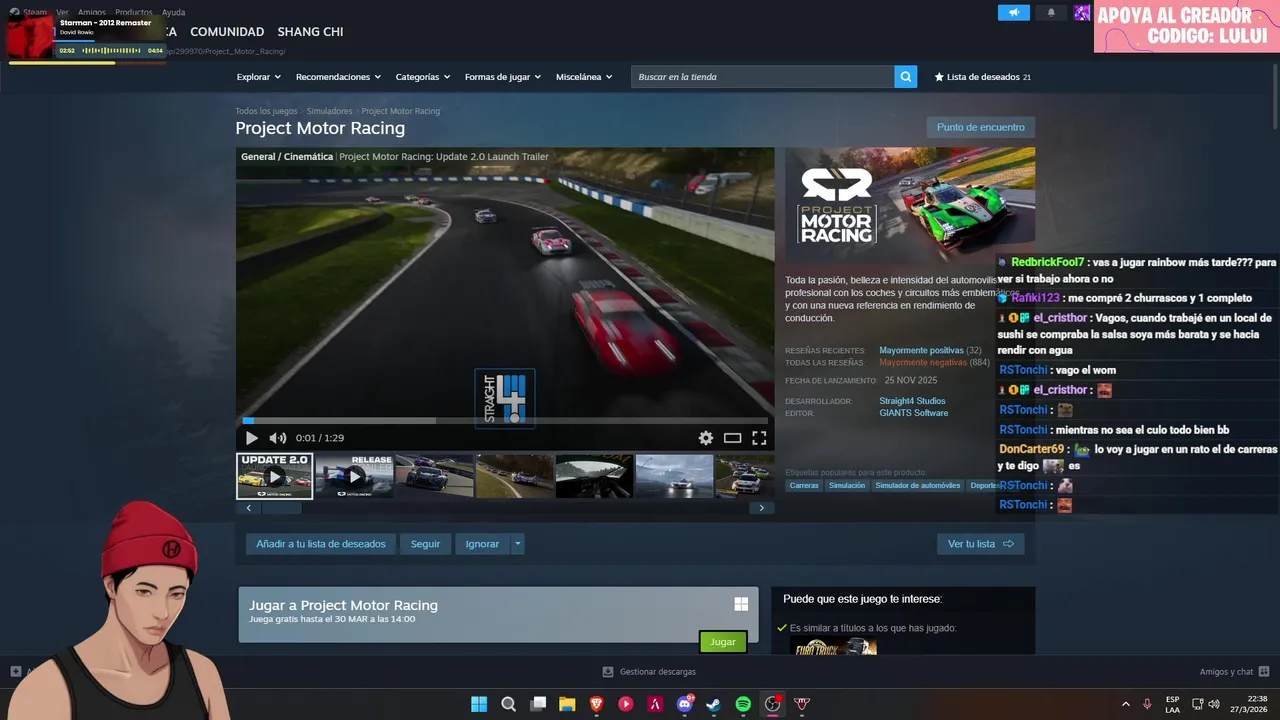Click the green Jugar button
1280x720 pixels.
click(x=723, y=642)
